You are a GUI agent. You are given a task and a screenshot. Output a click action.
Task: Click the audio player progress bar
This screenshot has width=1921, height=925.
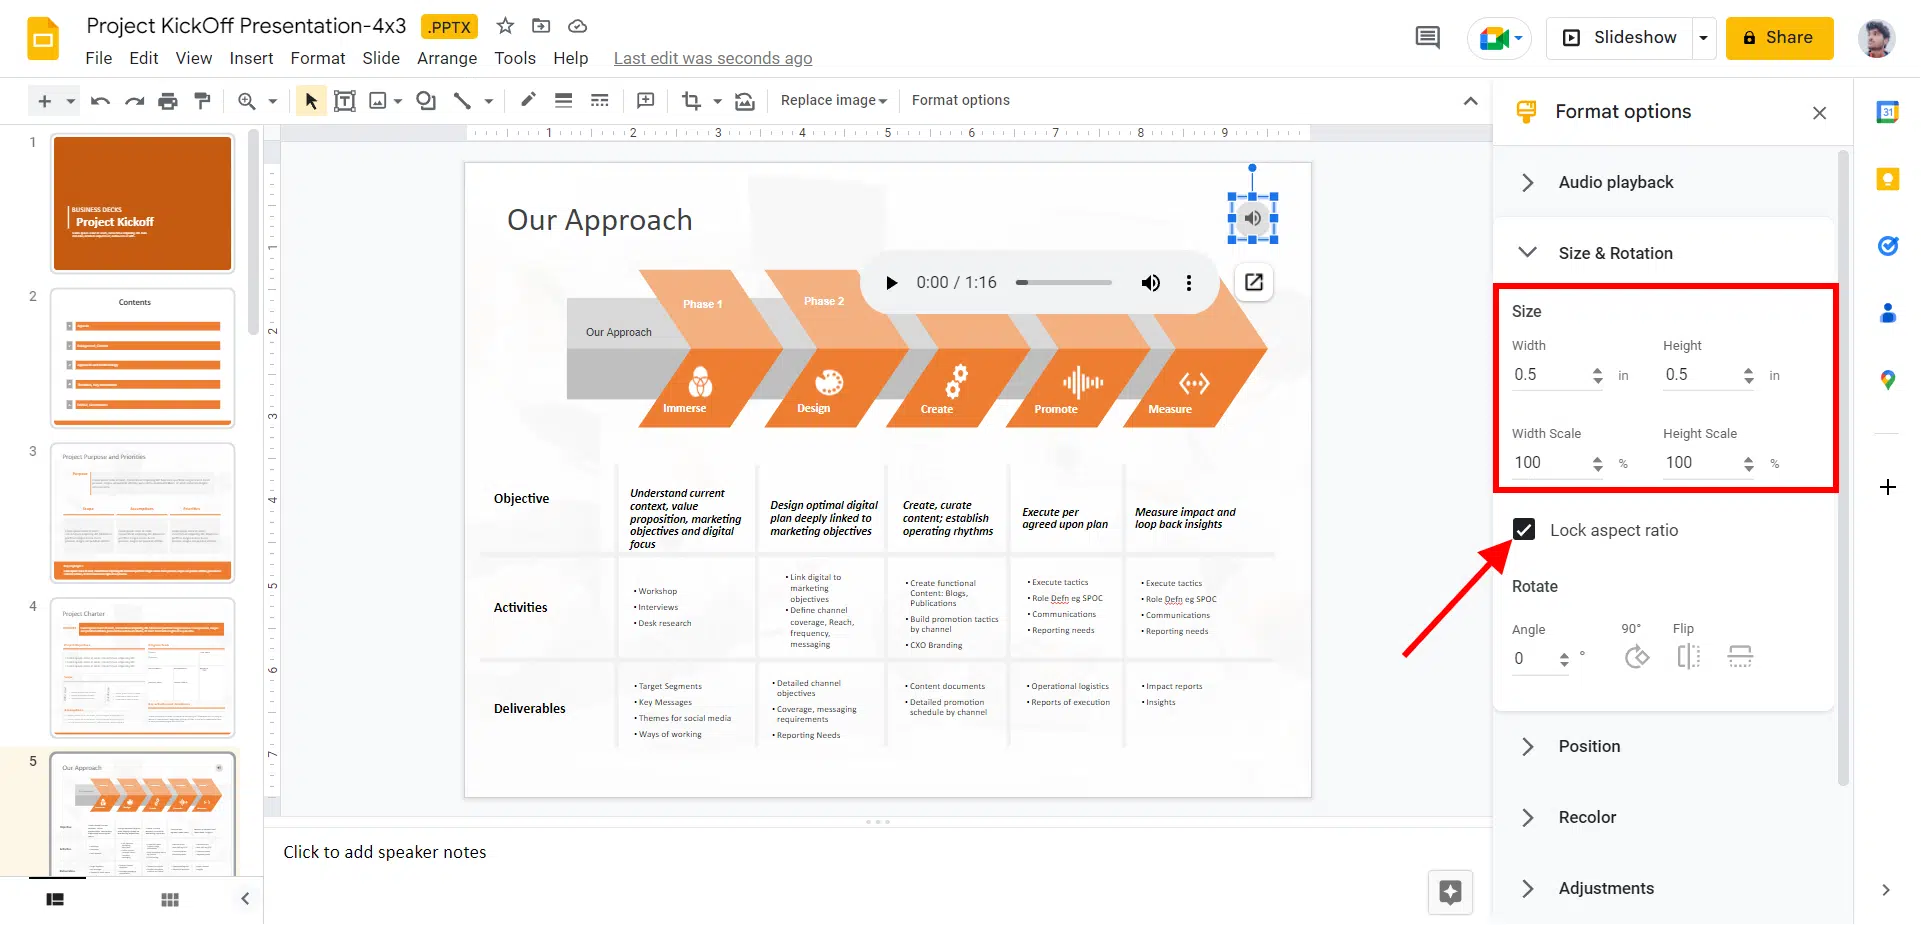click(1064, 283)
